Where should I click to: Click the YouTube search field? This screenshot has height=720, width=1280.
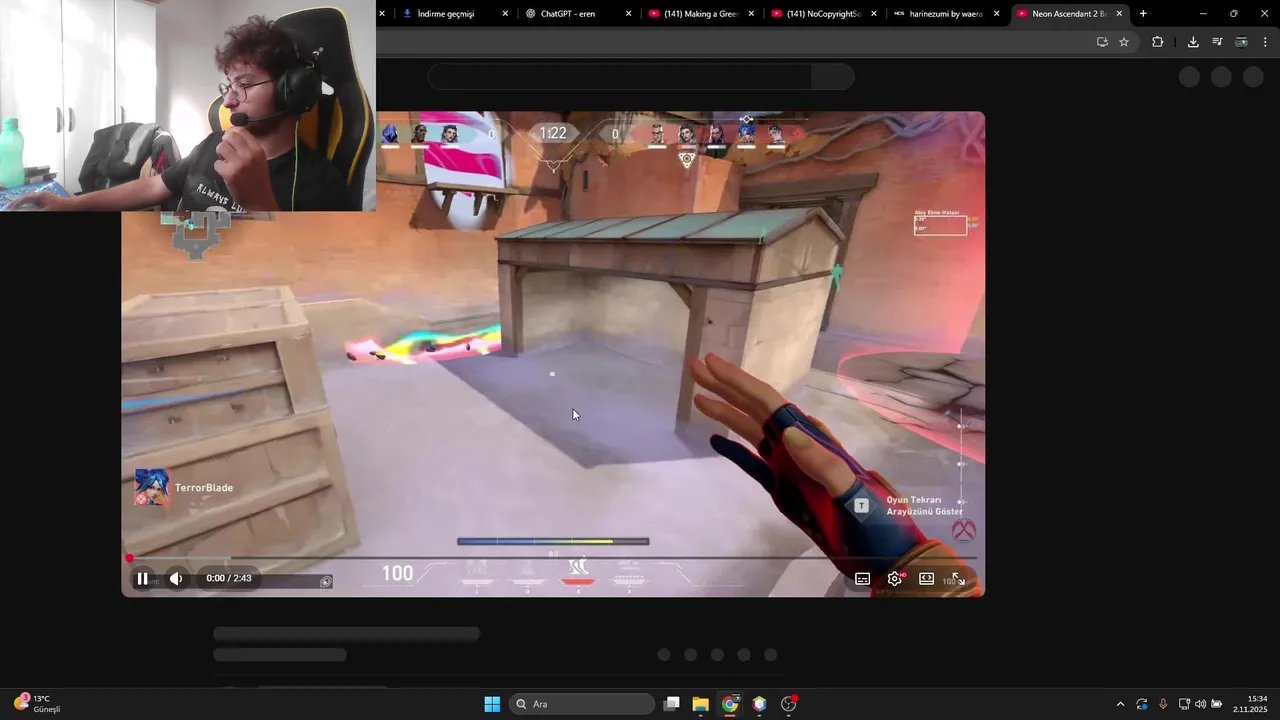pos(620,77)
